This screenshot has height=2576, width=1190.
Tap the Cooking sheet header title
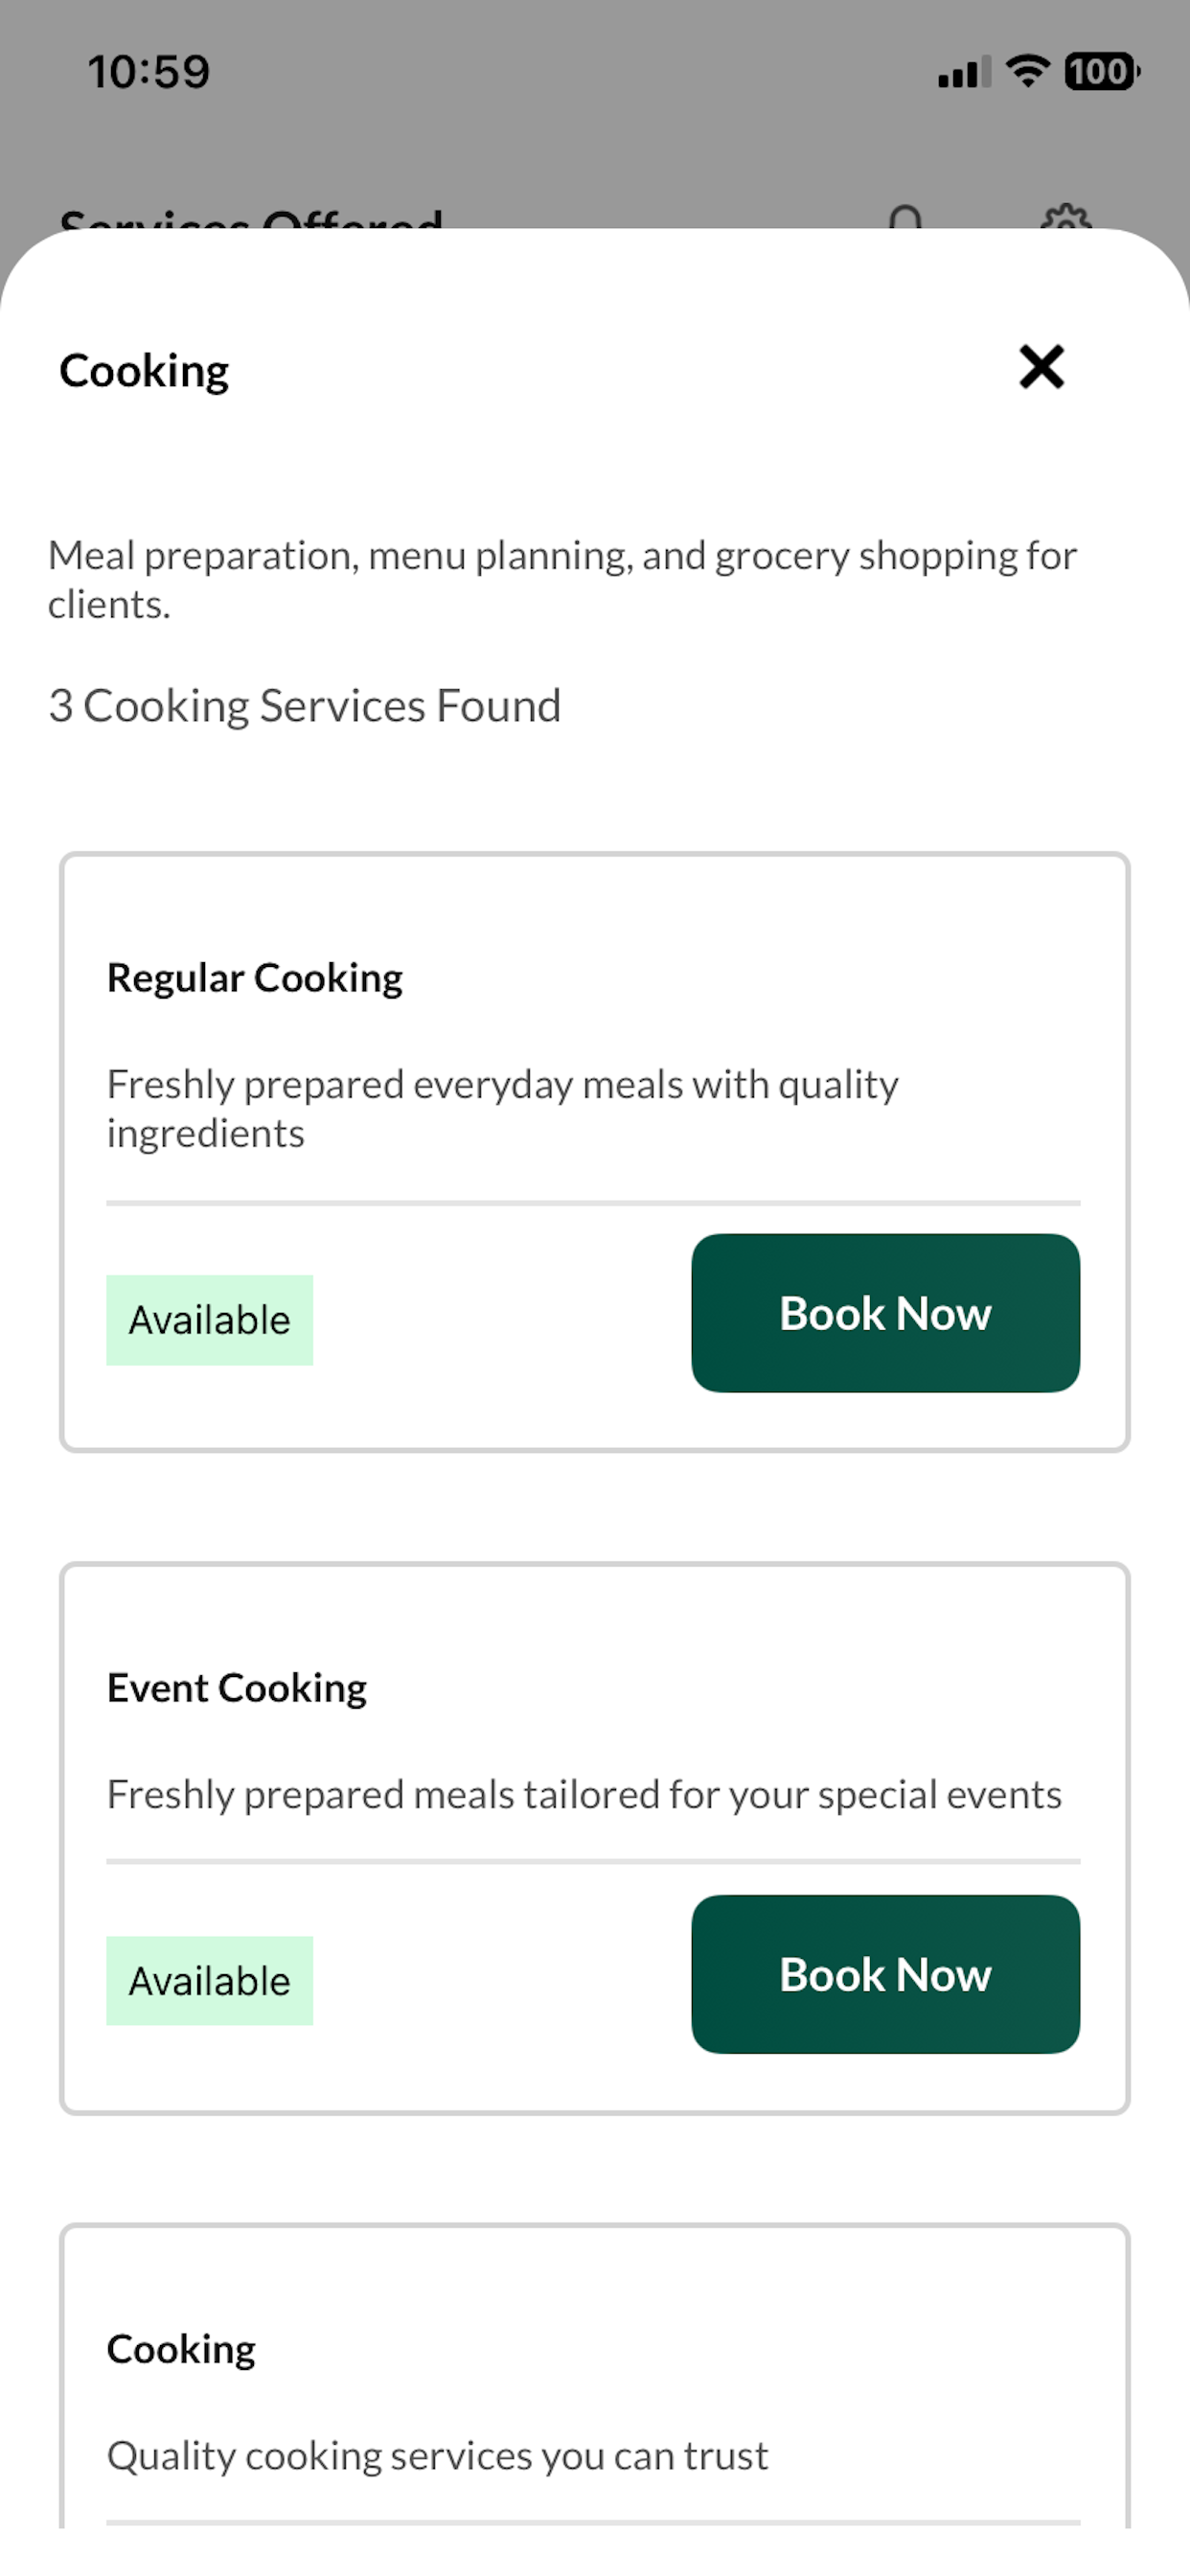tap(144, 371)
